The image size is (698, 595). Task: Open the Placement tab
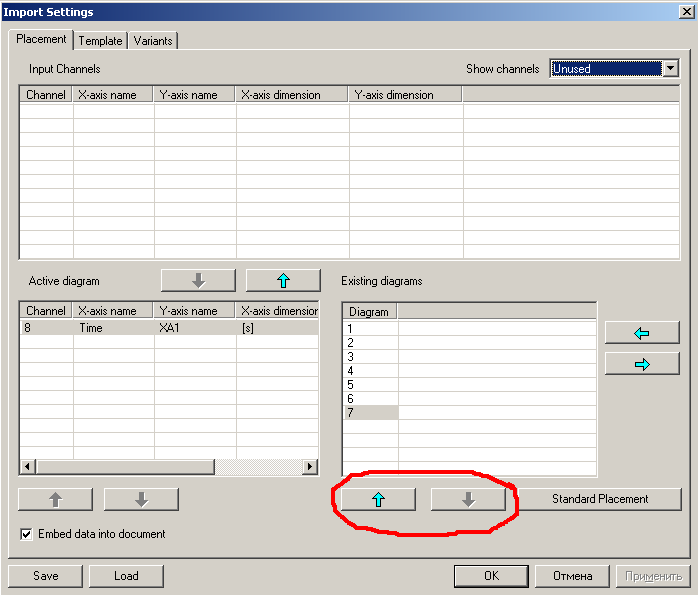click(42, 40)
